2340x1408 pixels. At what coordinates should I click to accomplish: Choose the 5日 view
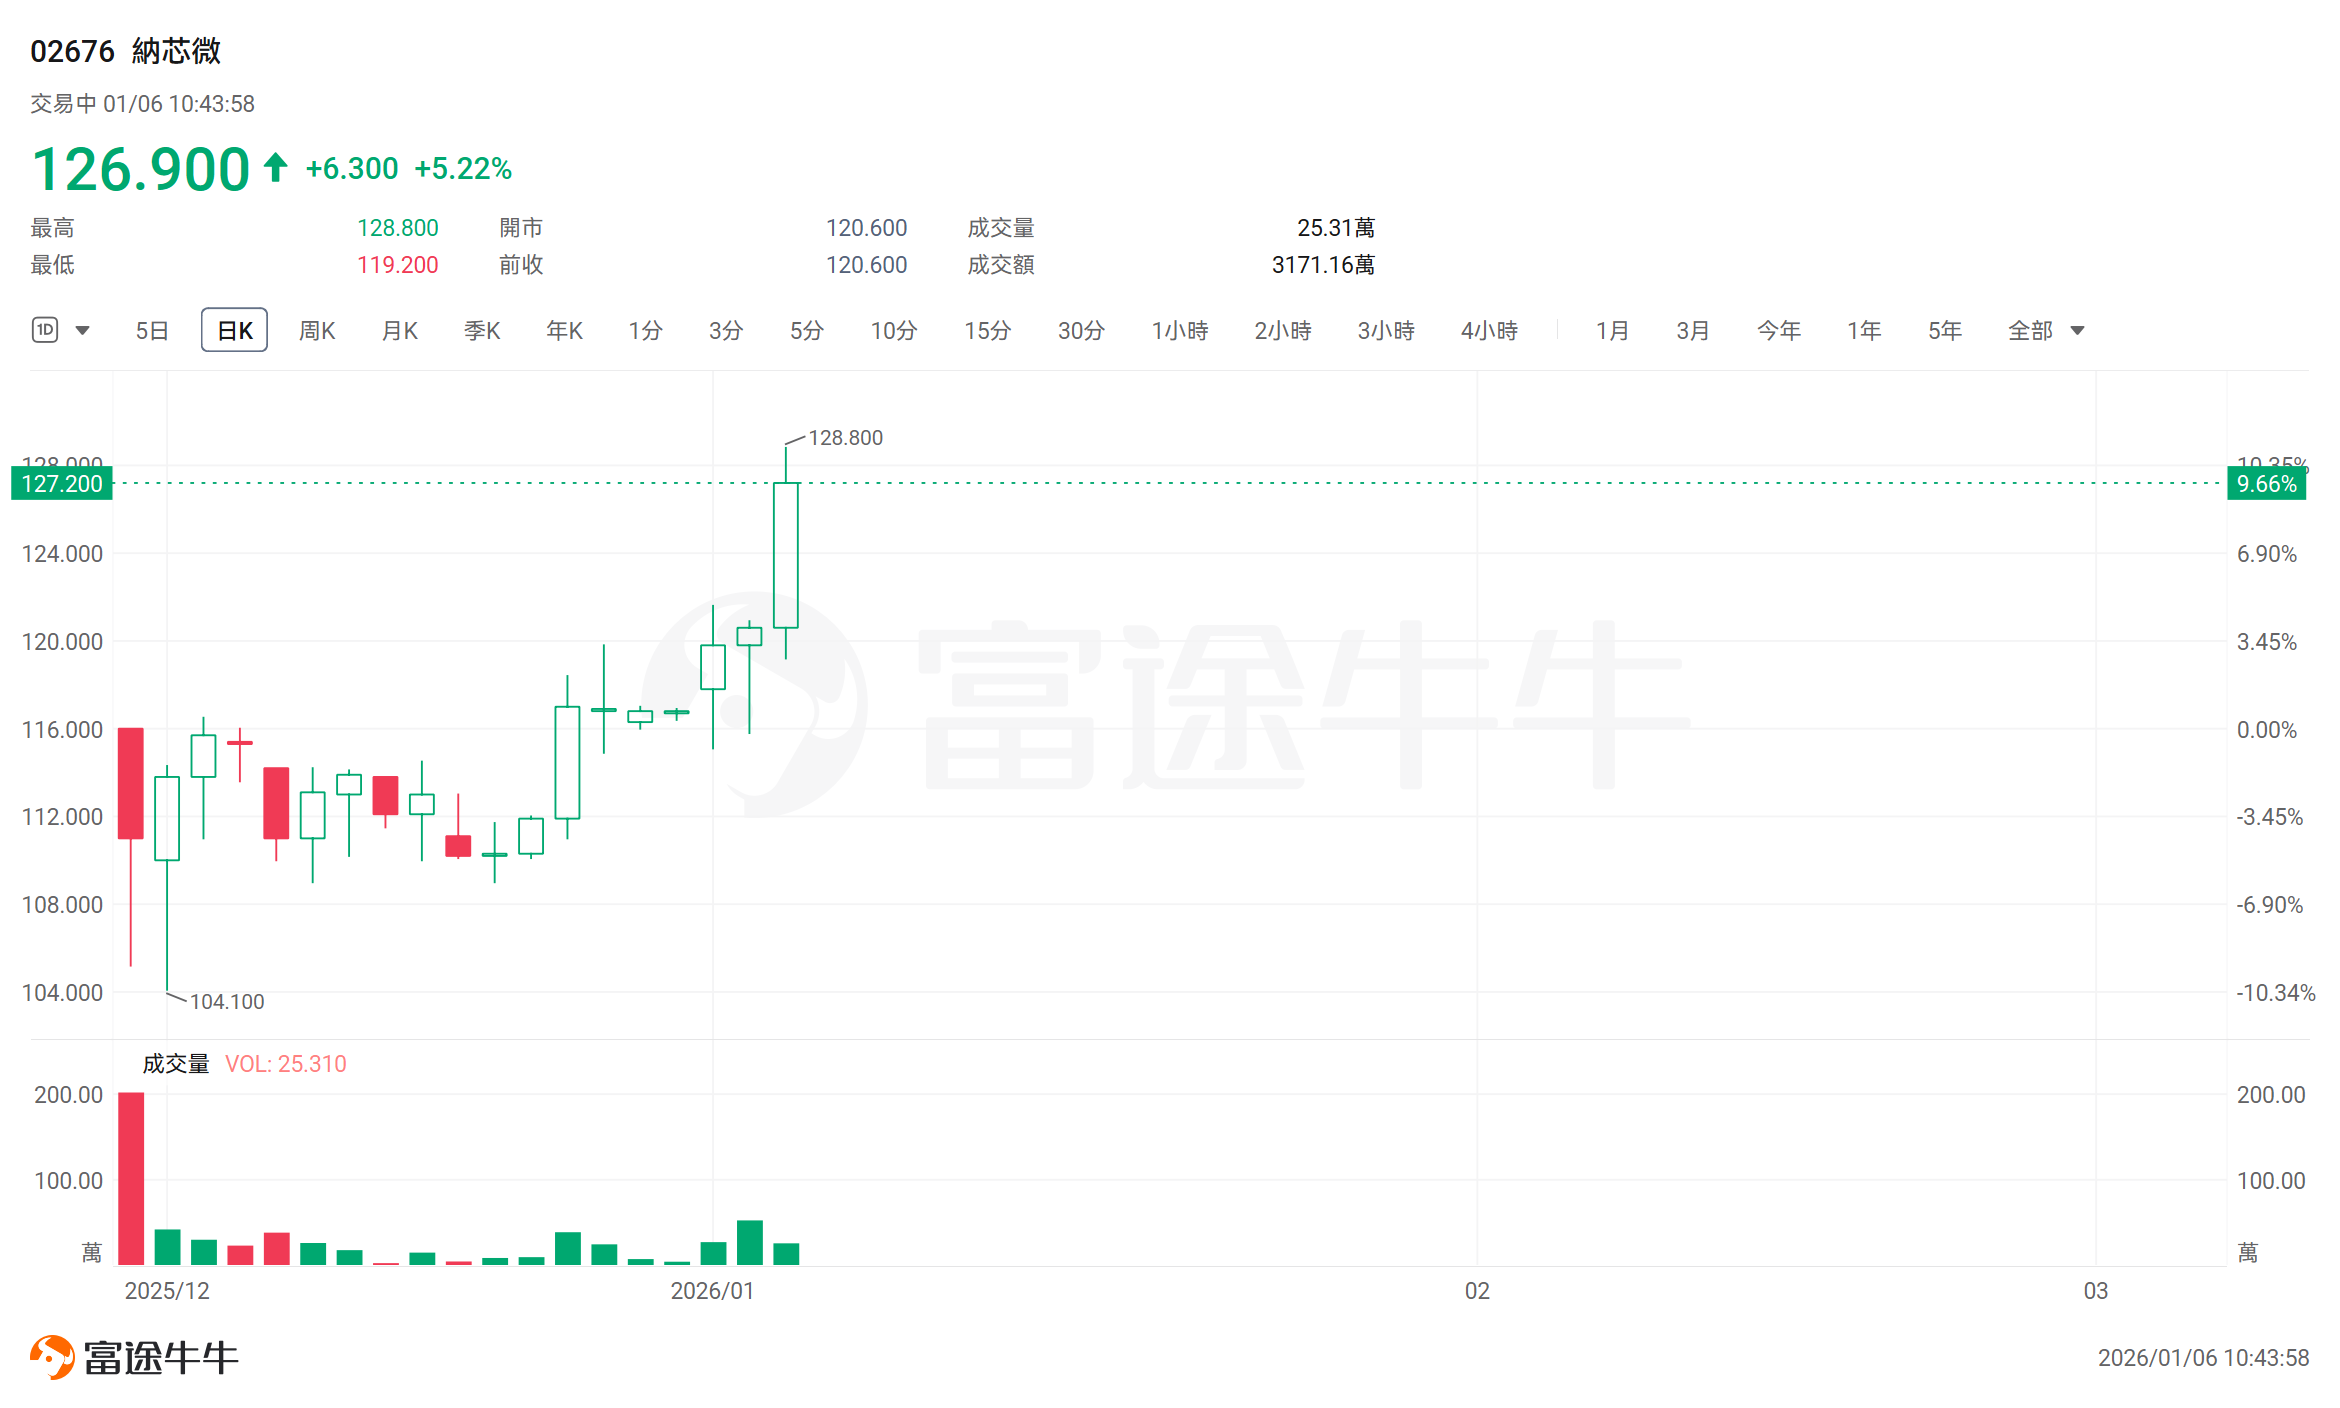[152, 330]
